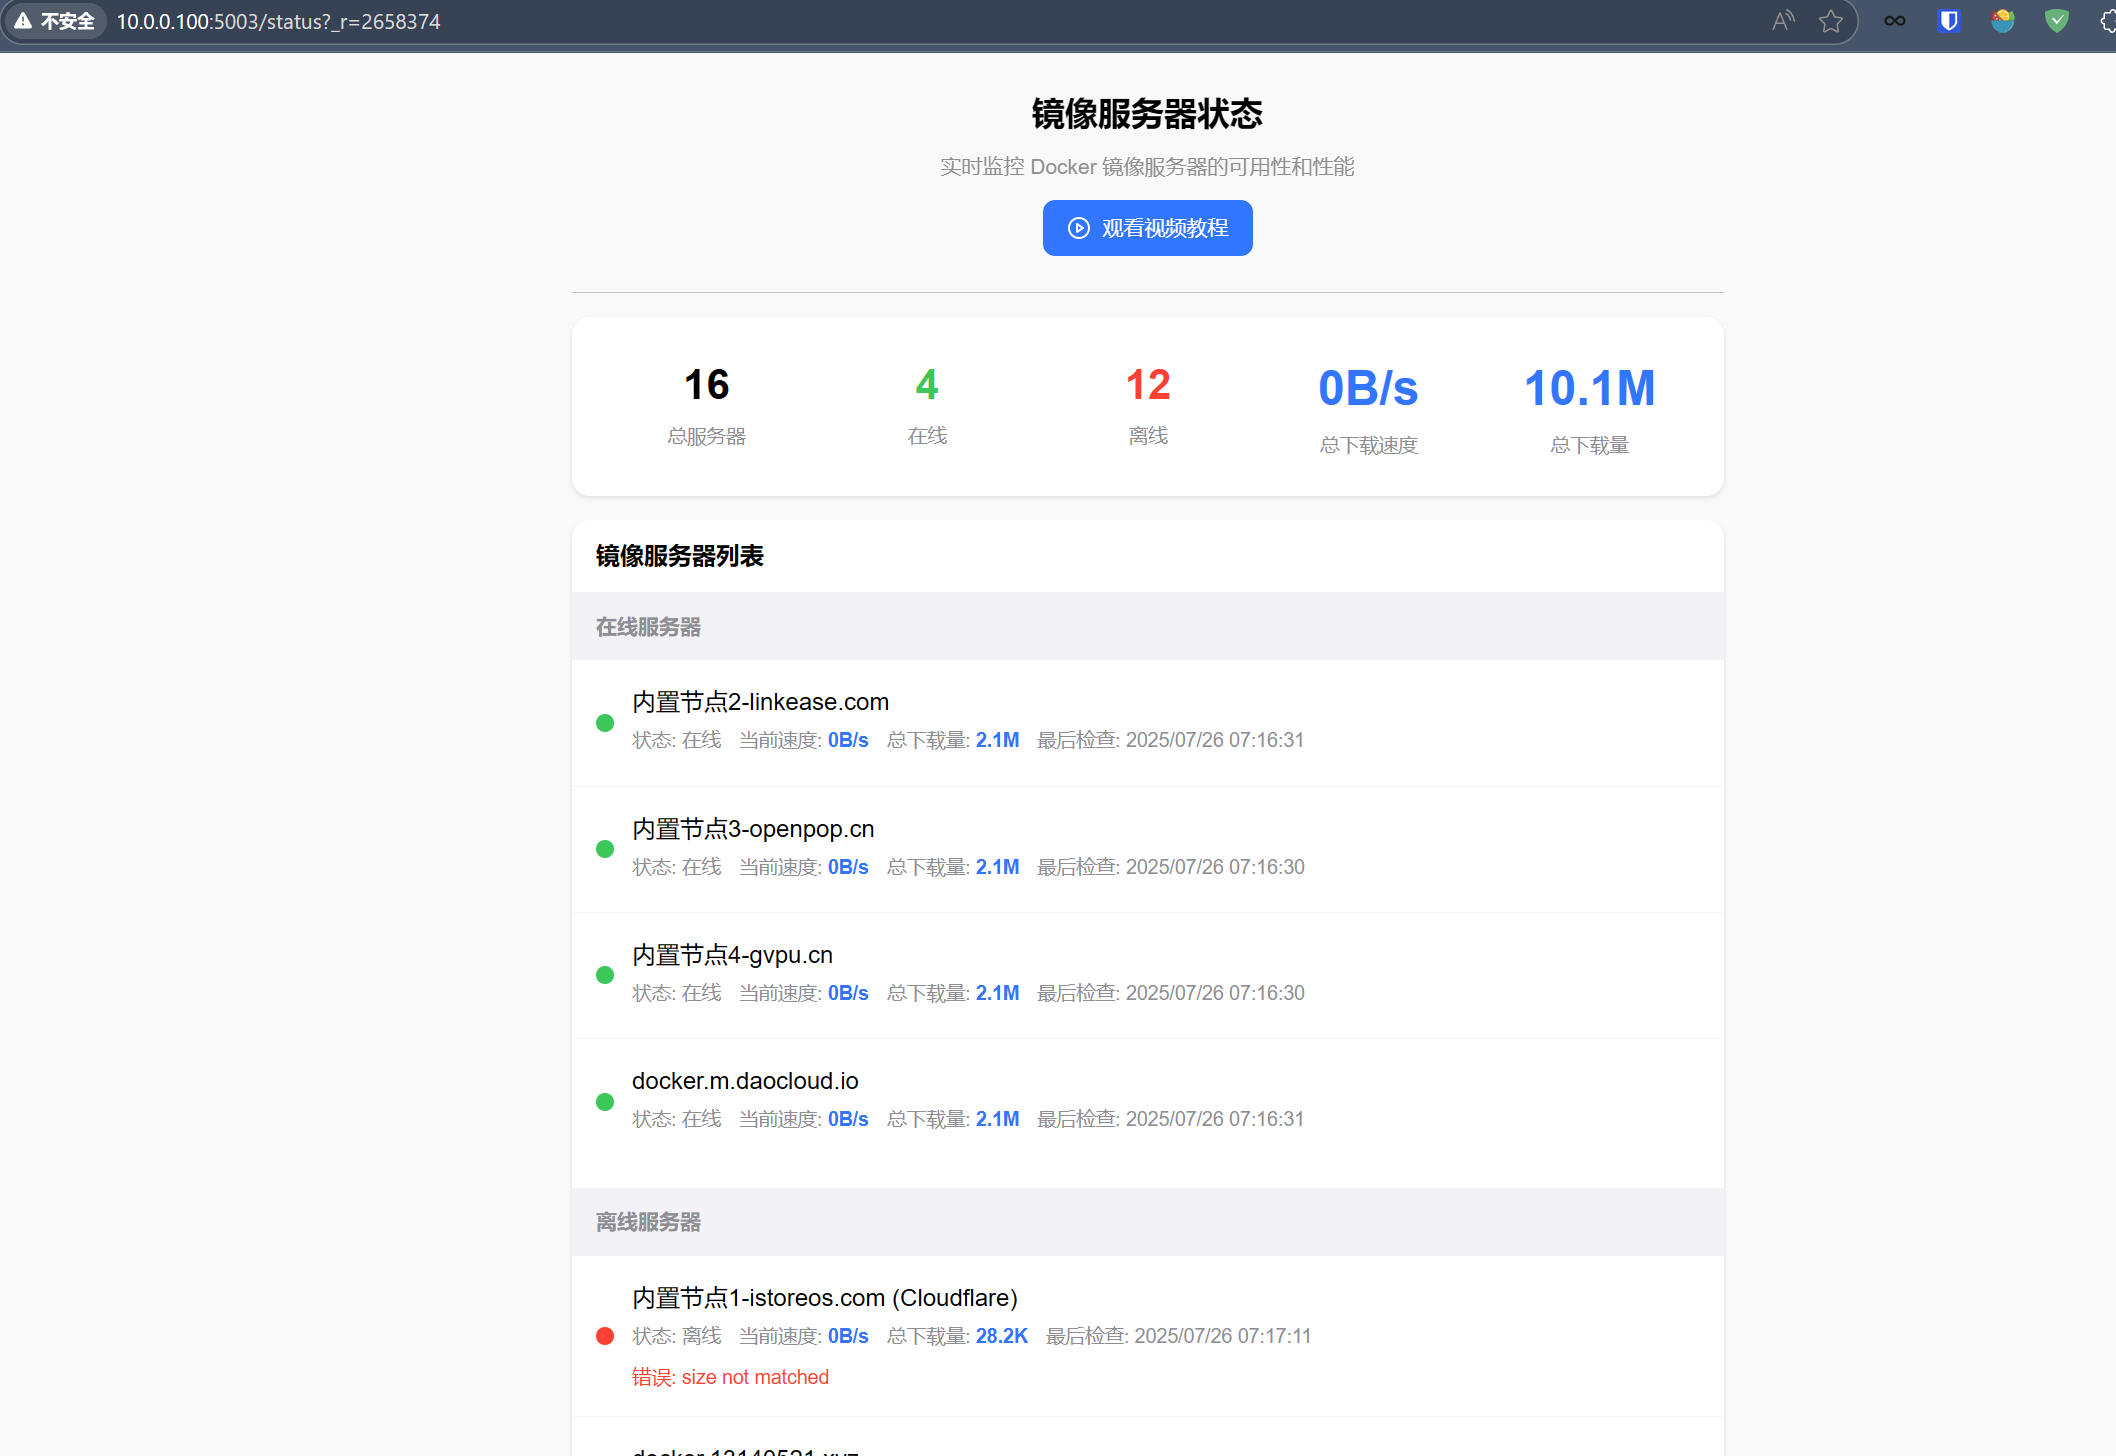Viewport: 2116px width, 1456px height.
Task: Click the Read Aloud icon in address bar
Action: coord(1783,21)
